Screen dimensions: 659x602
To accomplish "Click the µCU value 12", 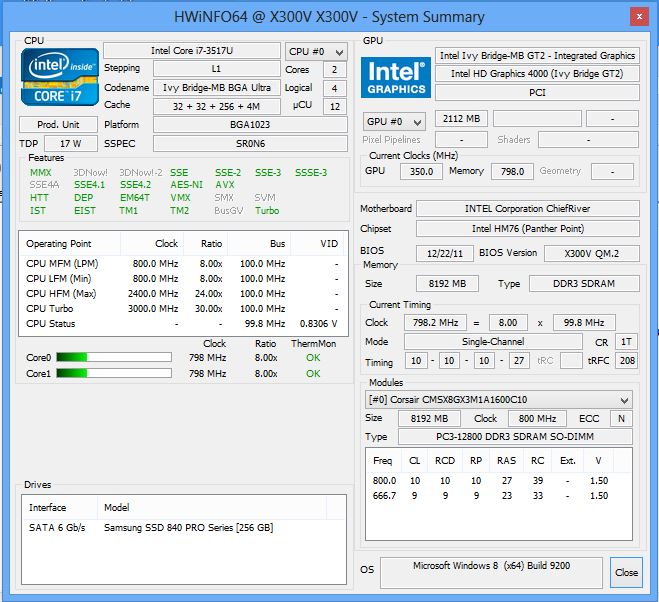I will [x=335, y=106].
